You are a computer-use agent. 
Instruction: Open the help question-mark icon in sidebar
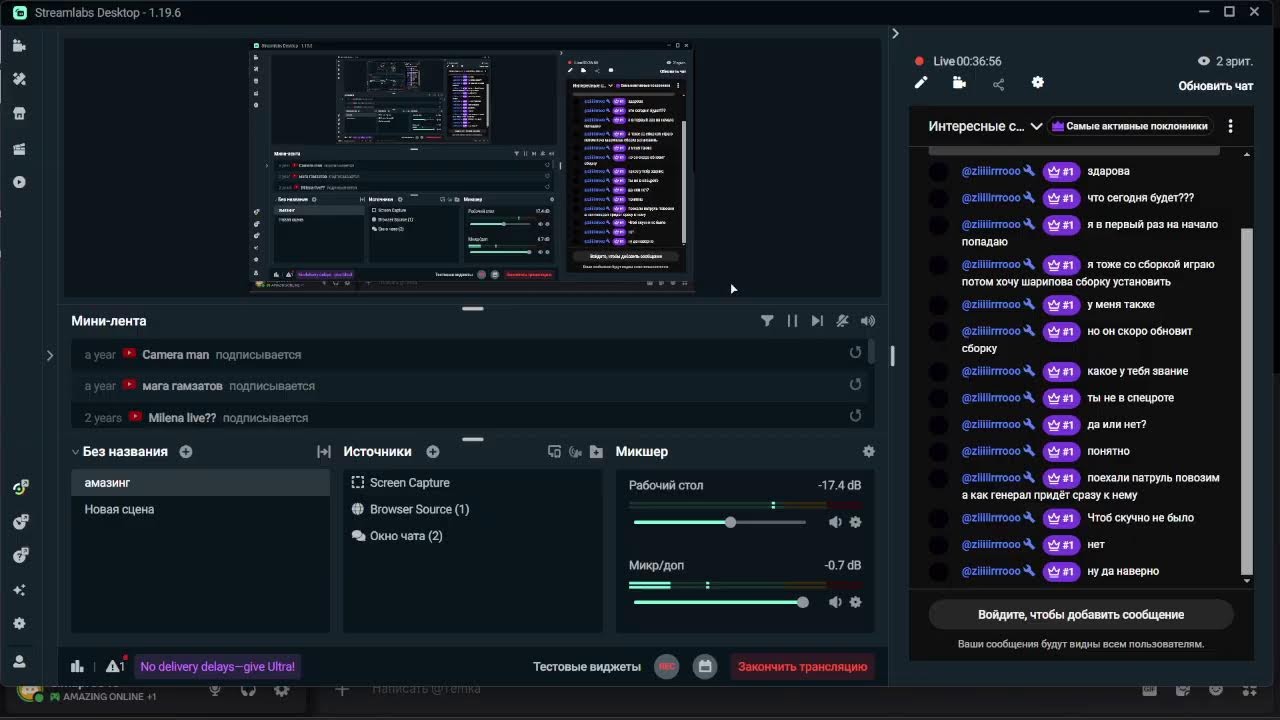click(x=19, y=555)
